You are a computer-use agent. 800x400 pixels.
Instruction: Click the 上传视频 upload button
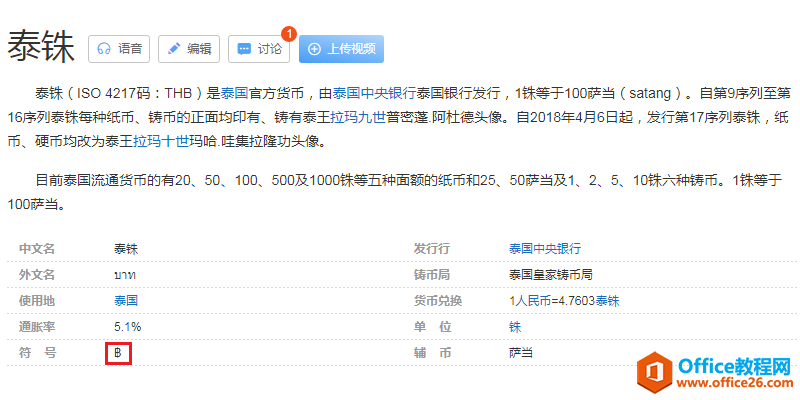click(x=341, y=49)
